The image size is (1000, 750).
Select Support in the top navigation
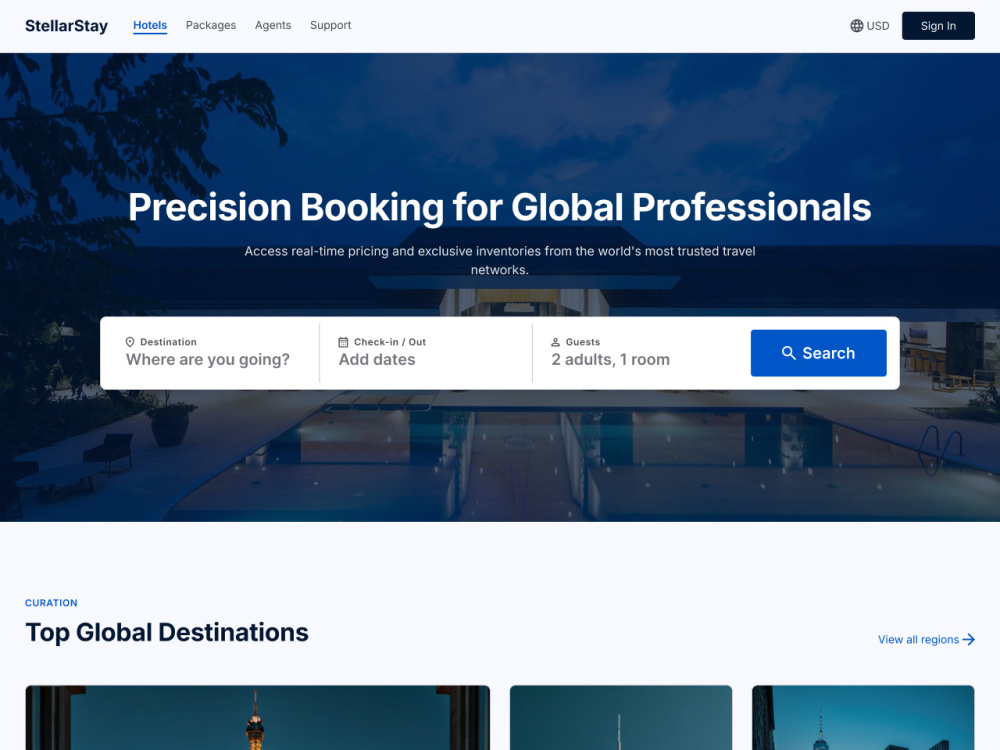click(x=330, y=26)
